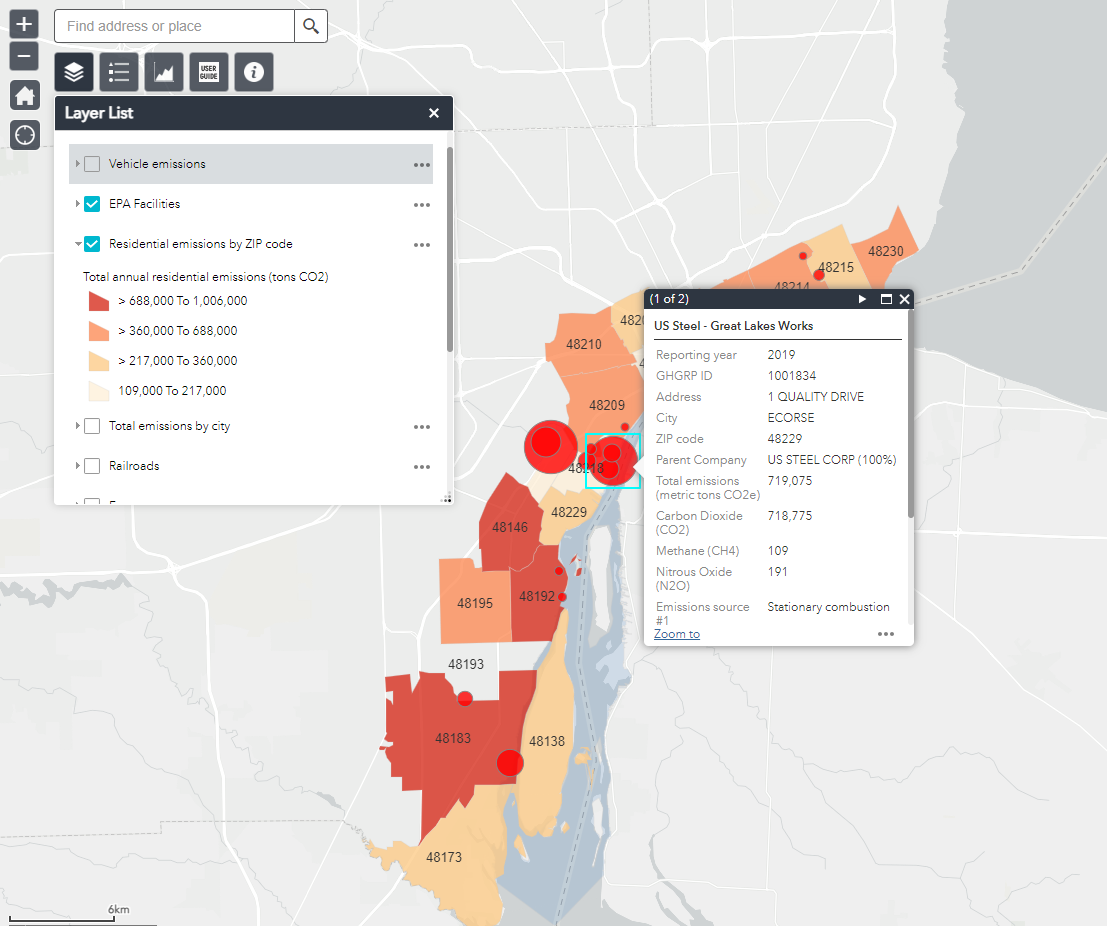Viewport: 1107px width, 926px height.
Task: Open the User Guide widget
Action: [209, 72]
